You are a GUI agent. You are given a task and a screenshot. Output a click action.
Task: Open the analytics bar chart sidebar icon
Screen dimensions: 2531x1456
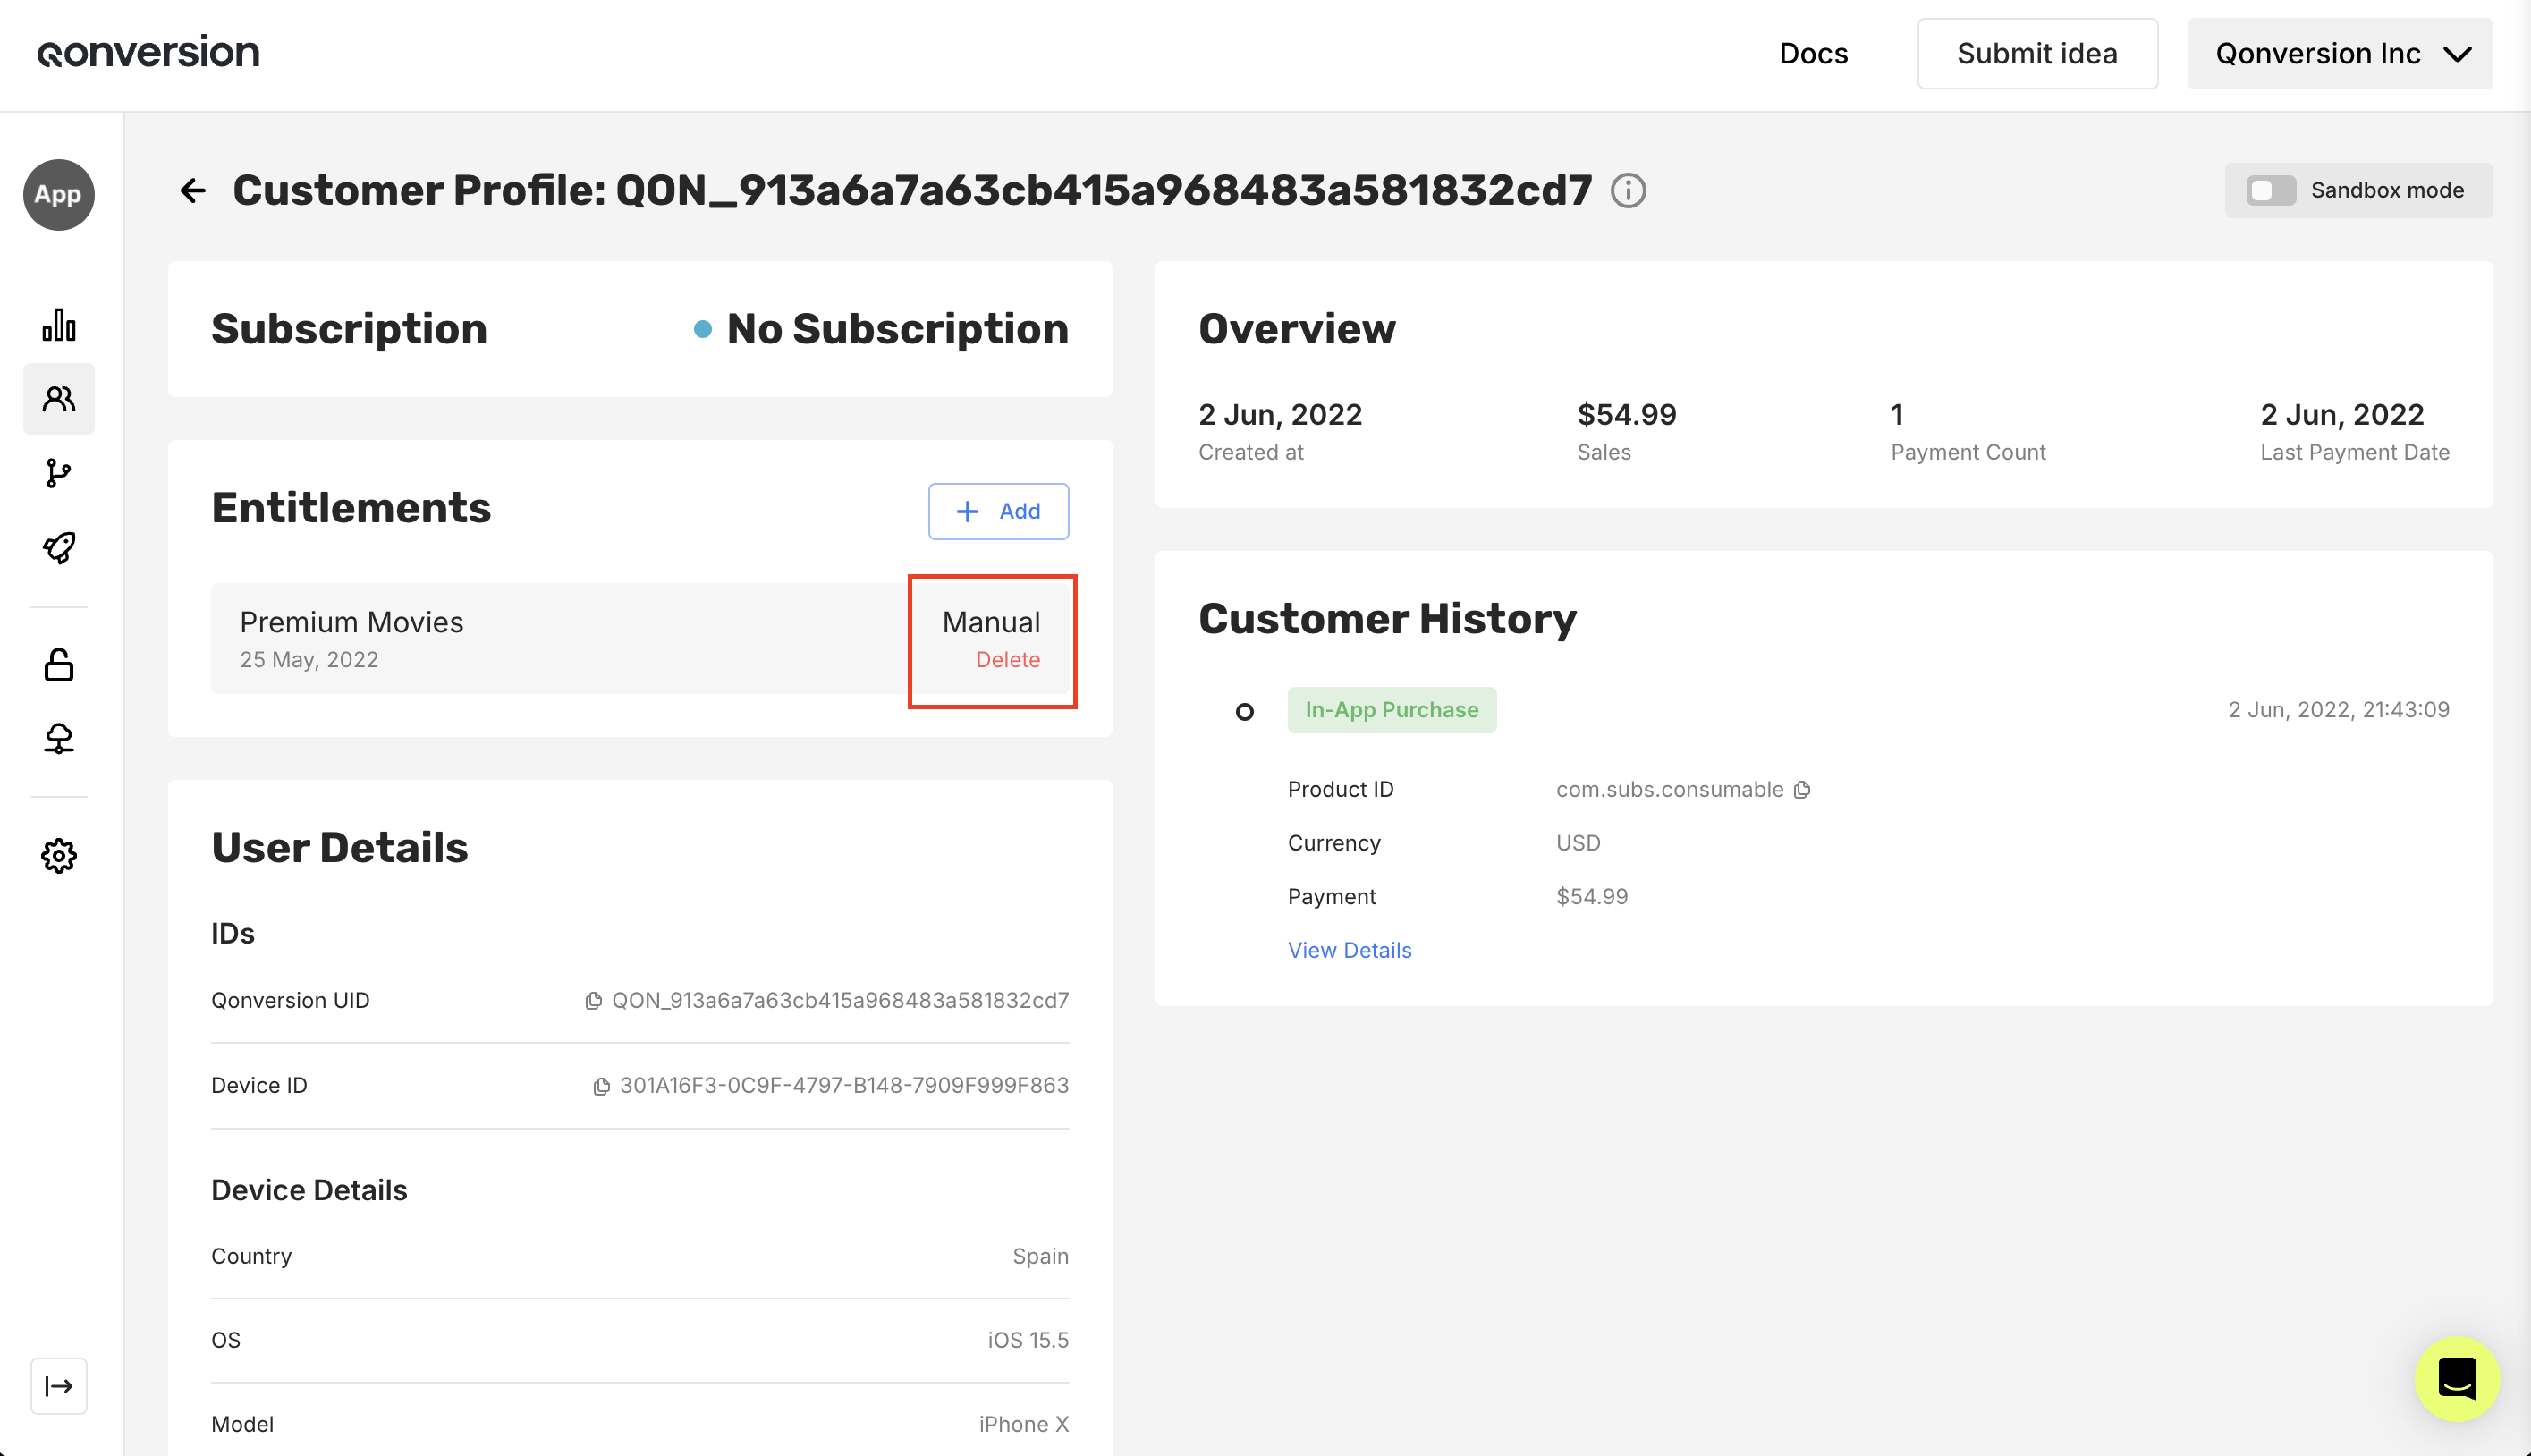pyautogui.click(x=59, y=325)
